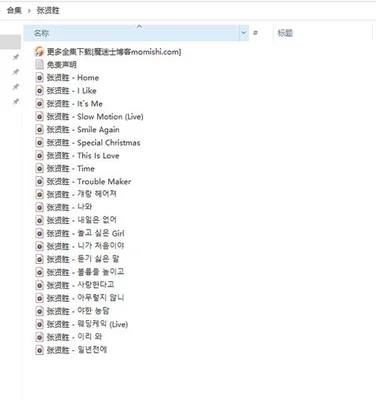
Task: Select file 张贤胜 - 웨딩케익 (Live)
Action: pos(87,324)
